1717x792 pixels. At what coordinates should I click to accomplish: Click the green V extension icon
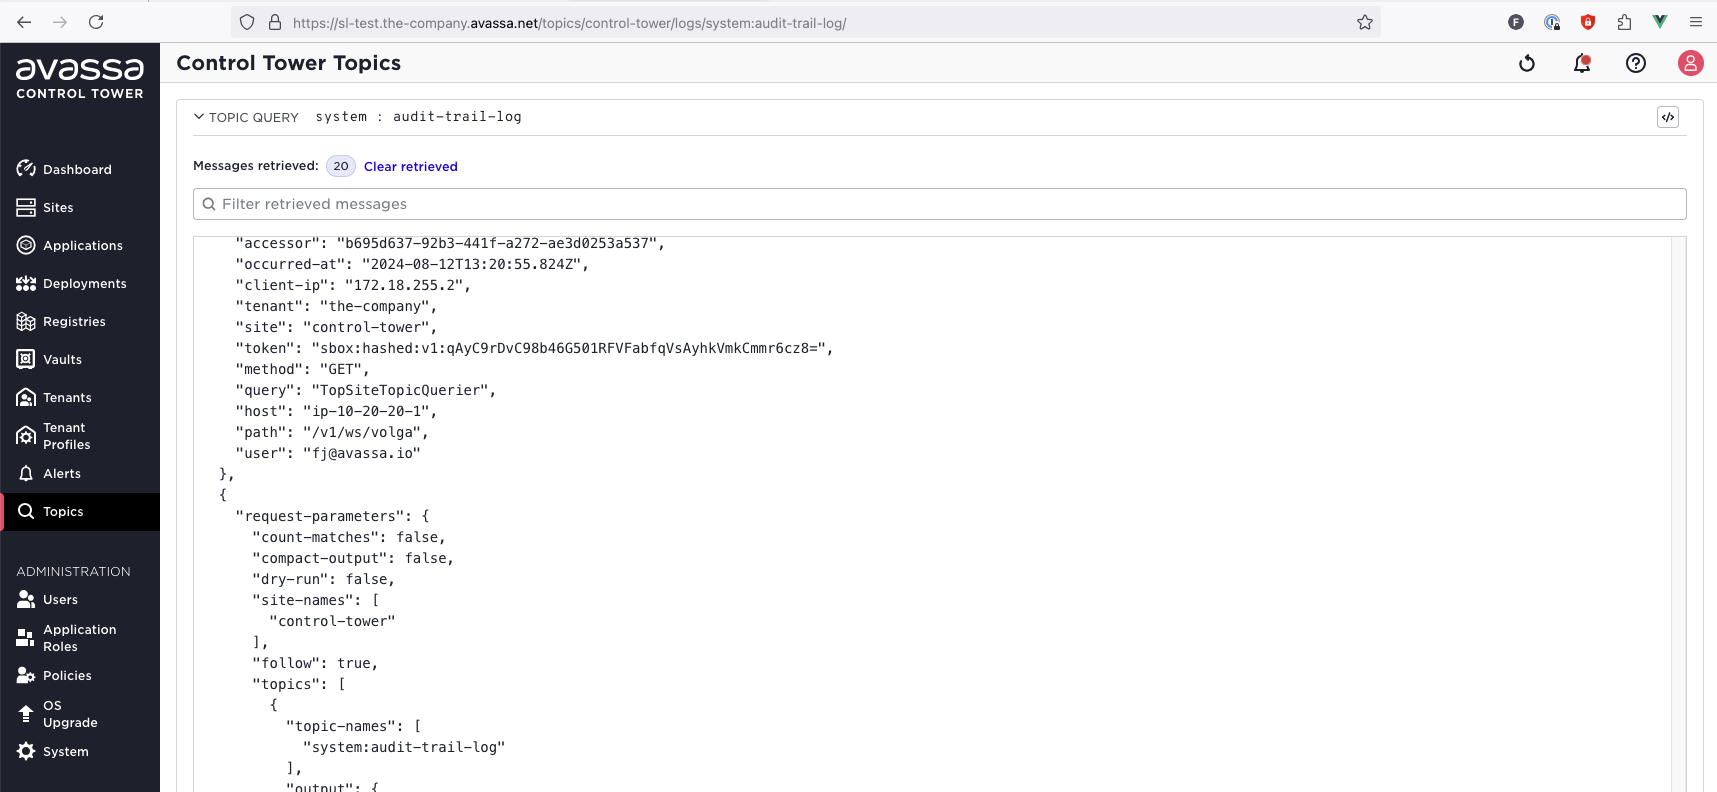click(1660, 22)
